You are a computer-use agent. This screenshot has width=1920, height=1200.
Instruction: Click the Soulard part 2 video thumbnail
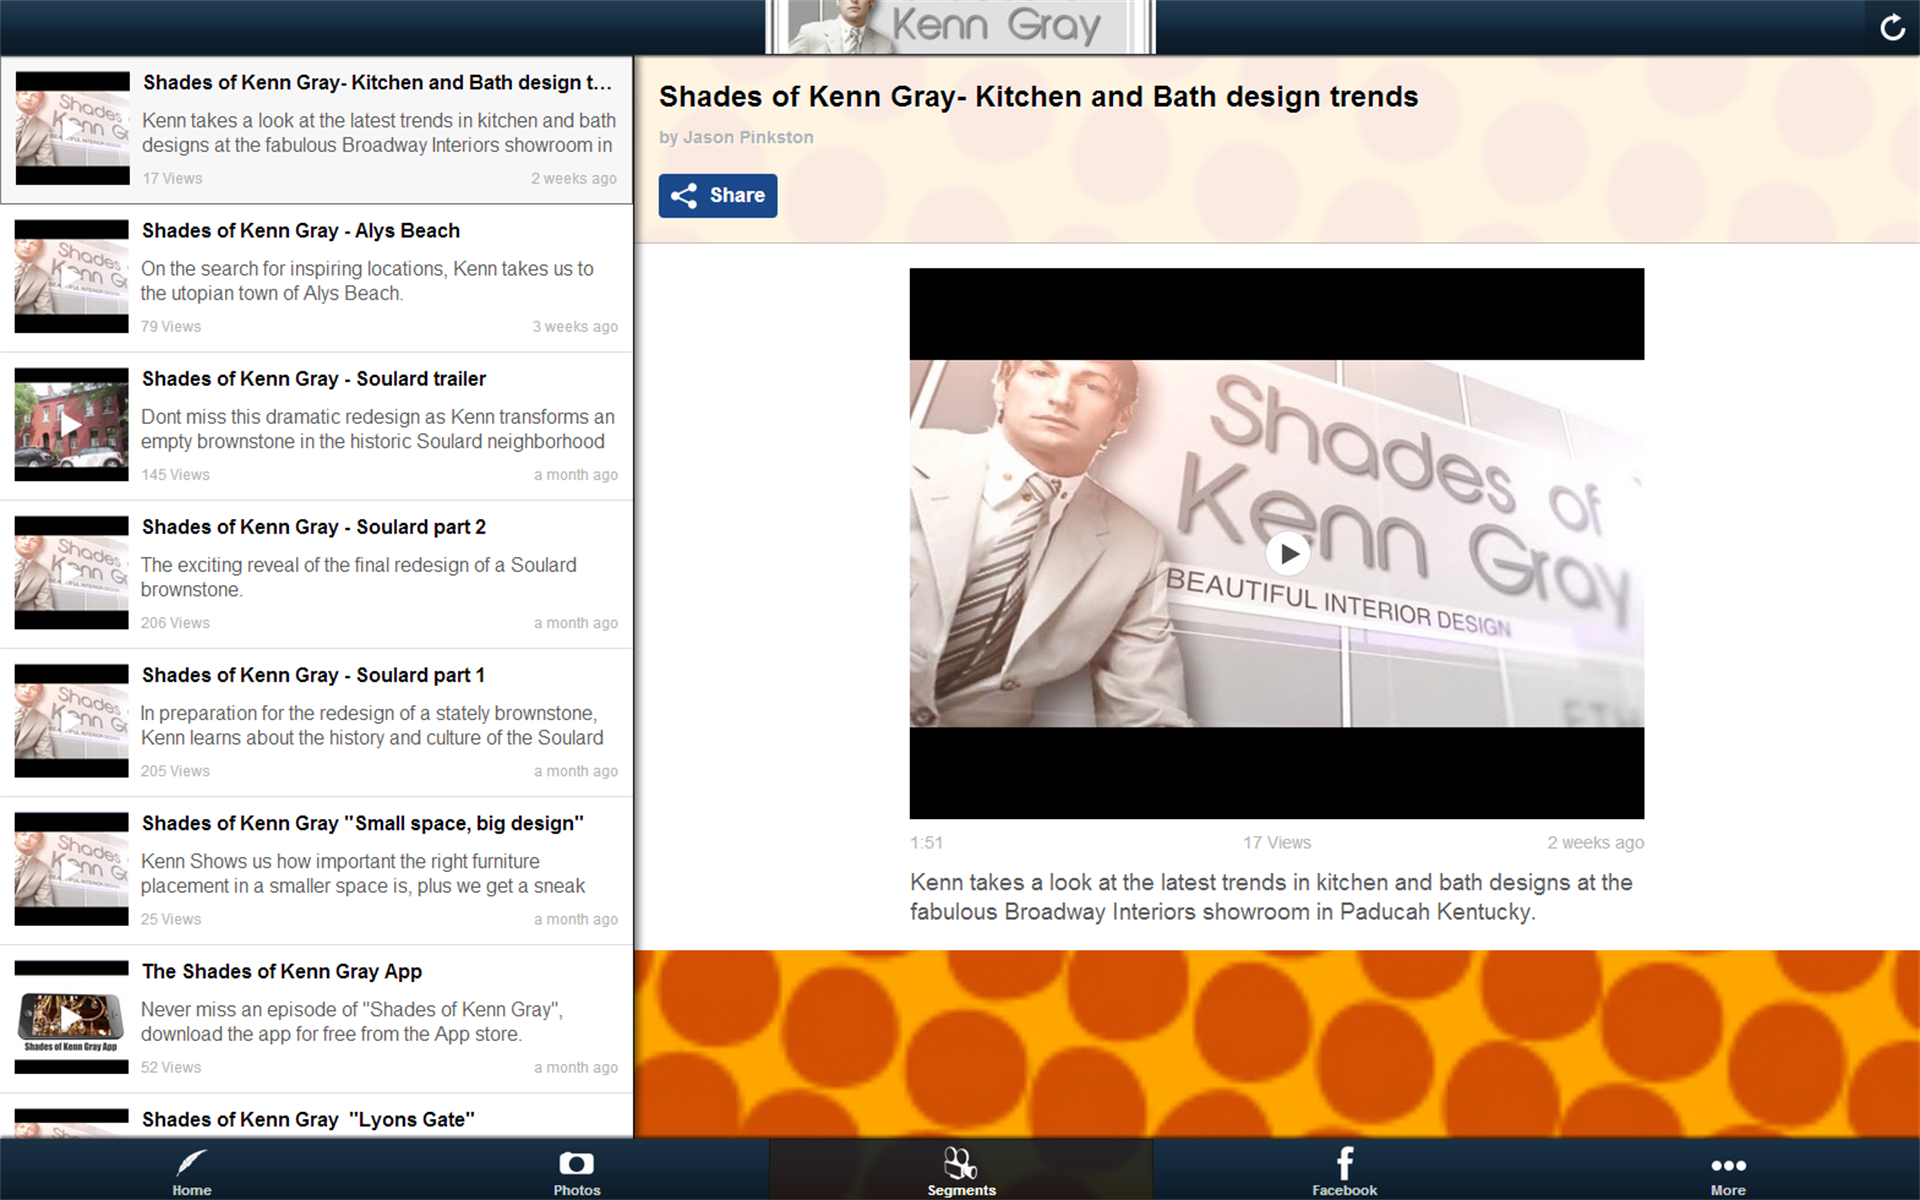[70, 573]
